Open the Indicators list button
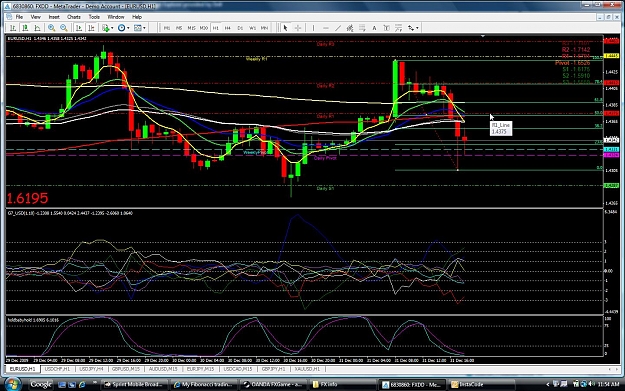This screenshot has height=391, width=625. click(105, 28)
